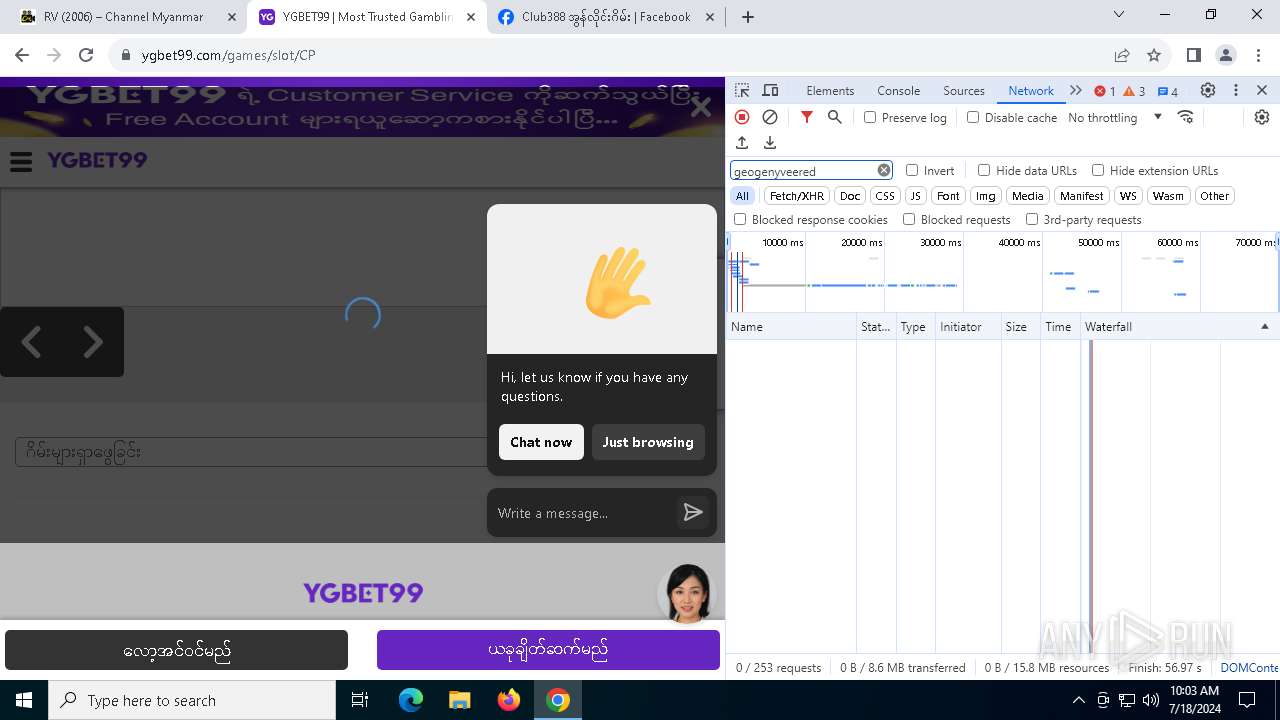
Task: Clear the geogenyveered filter text
Action: pos(884,170)
